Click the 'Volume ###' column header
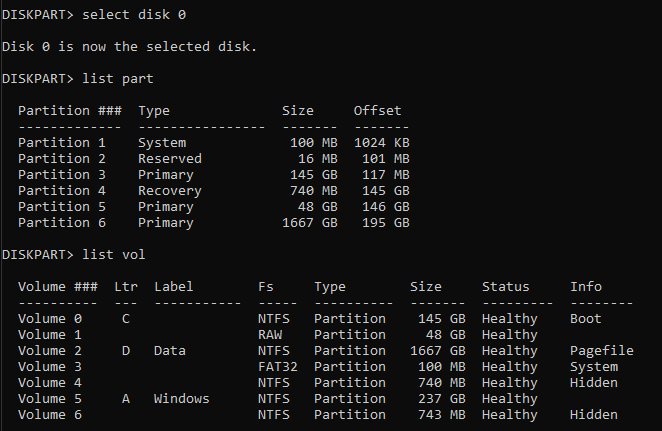This screenshot has height=431, width=662. click(x=57, y=287)
